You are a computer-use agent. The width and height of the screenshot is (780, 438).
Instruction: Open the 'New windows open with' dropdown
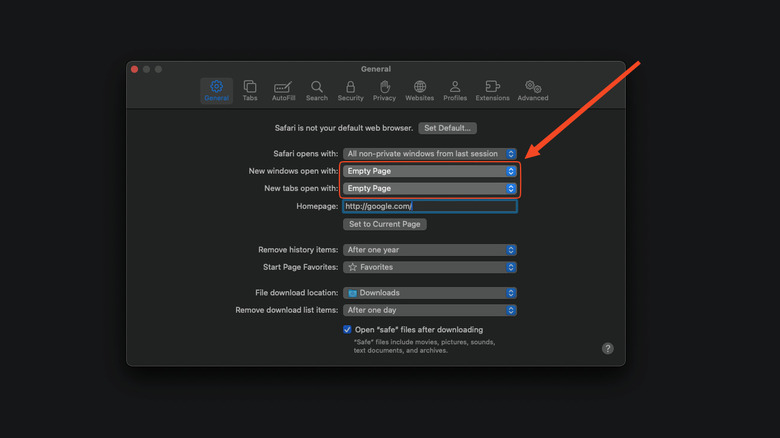click(430, 171)
